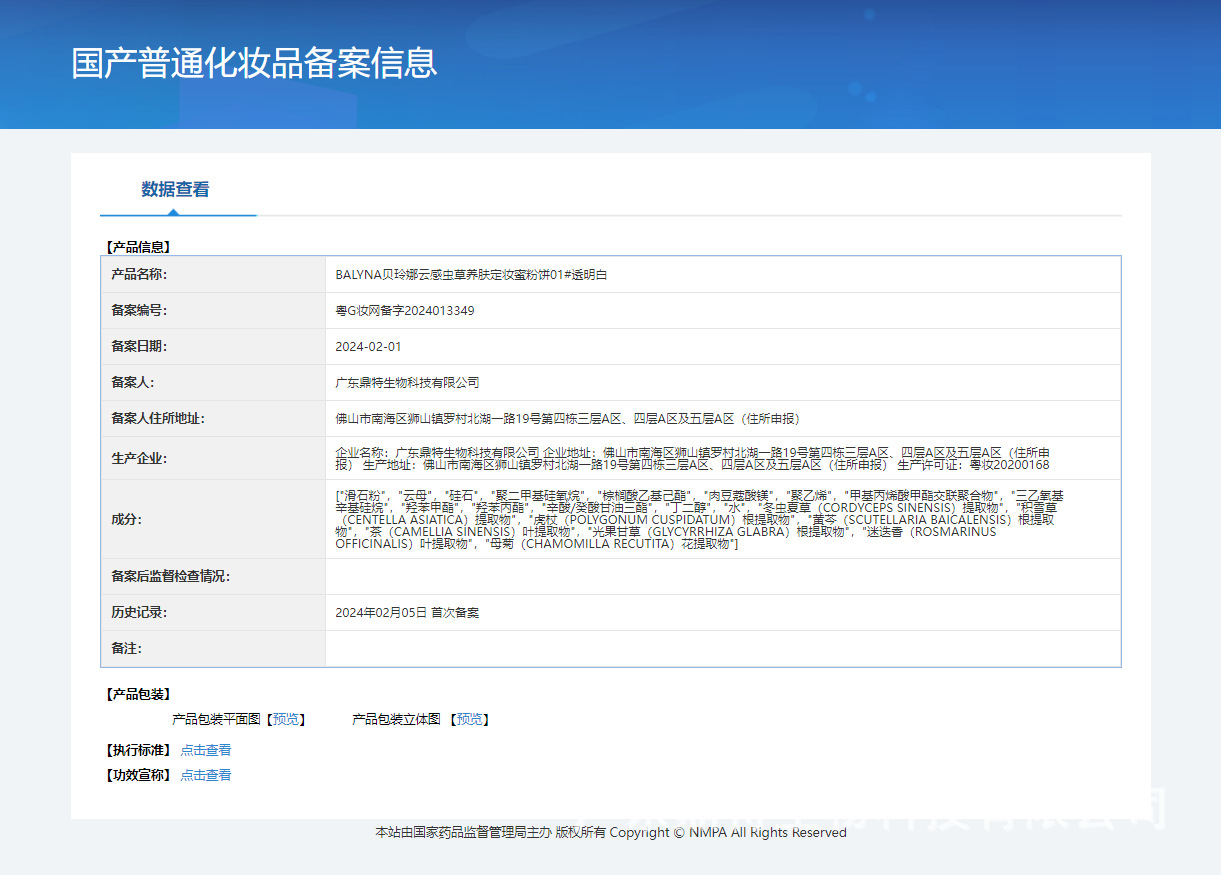The width and height of the screenshot is (1221, 875).
Task: Open 预览 link for 产品包装平面图
Action: [x=286, y=719]
